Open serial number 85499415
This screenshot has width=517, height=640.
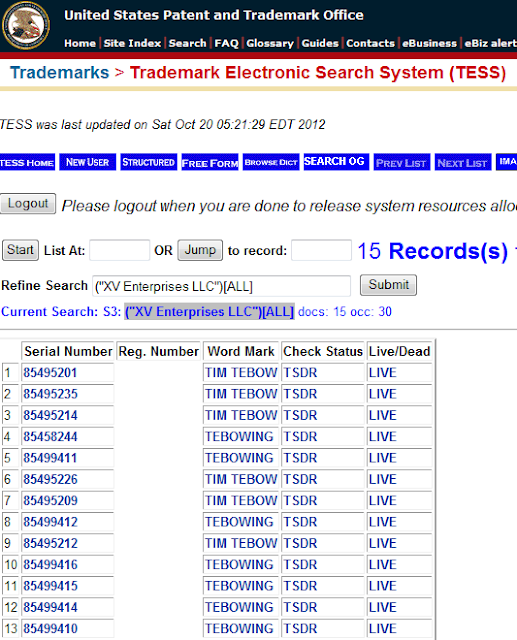pos(50,586)
